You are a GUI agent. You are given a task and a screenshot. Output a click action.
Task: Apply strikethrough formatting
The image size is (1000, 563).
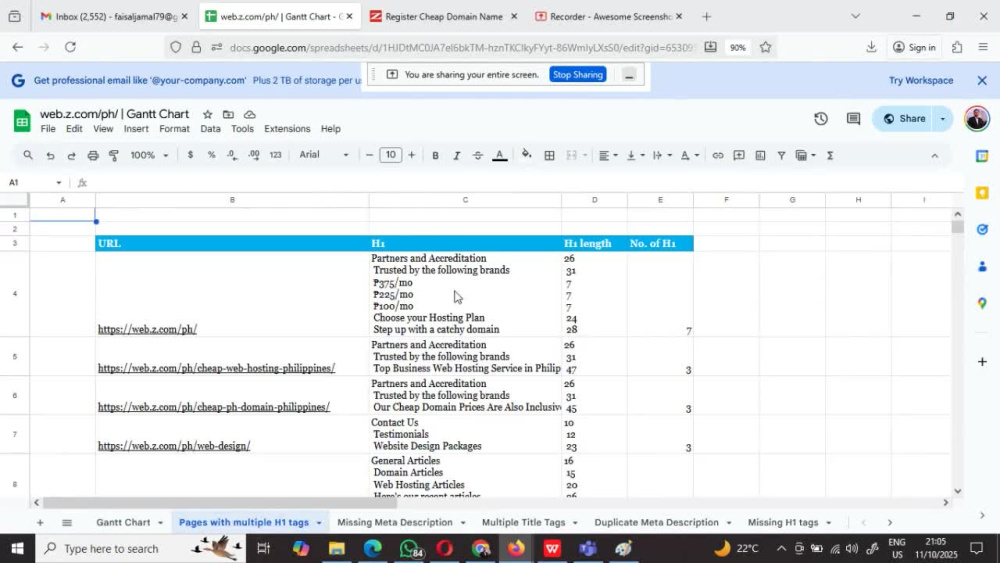click(x=478, y=155)
